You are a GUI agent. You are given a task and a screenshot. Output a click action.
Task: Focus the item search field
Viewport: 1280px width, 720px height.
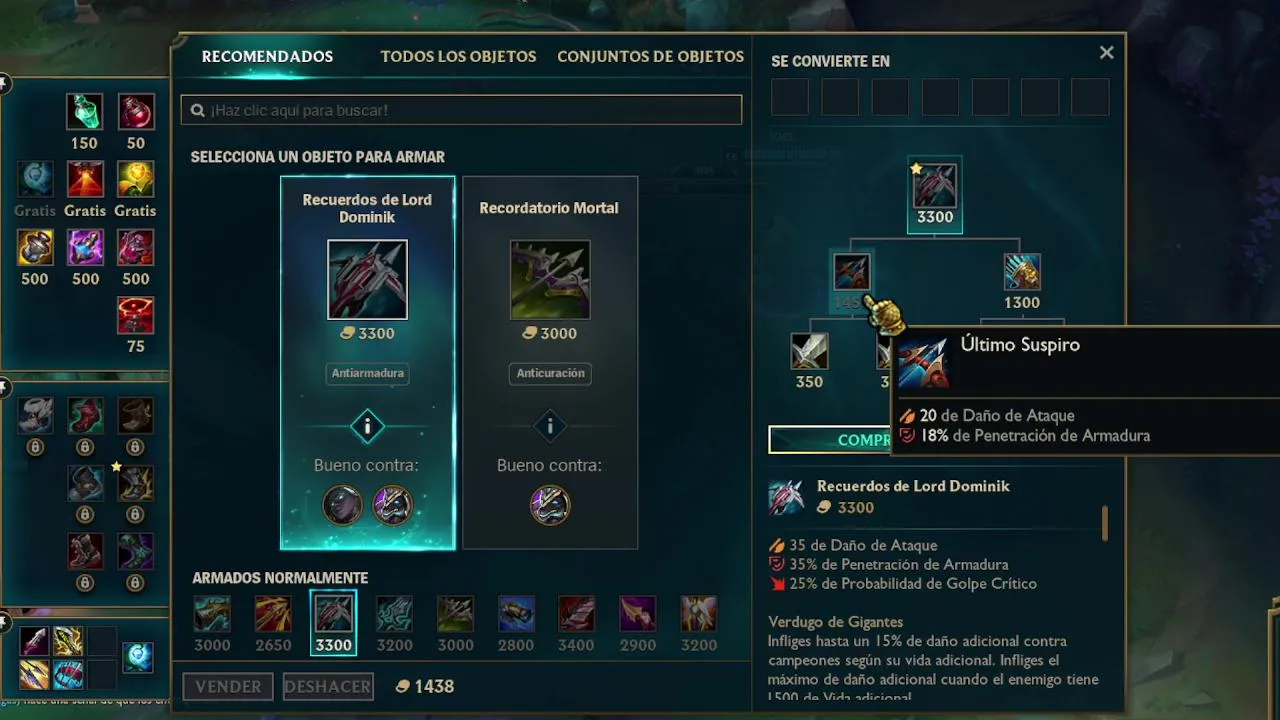pyautogui.click(x=462, y=110)
